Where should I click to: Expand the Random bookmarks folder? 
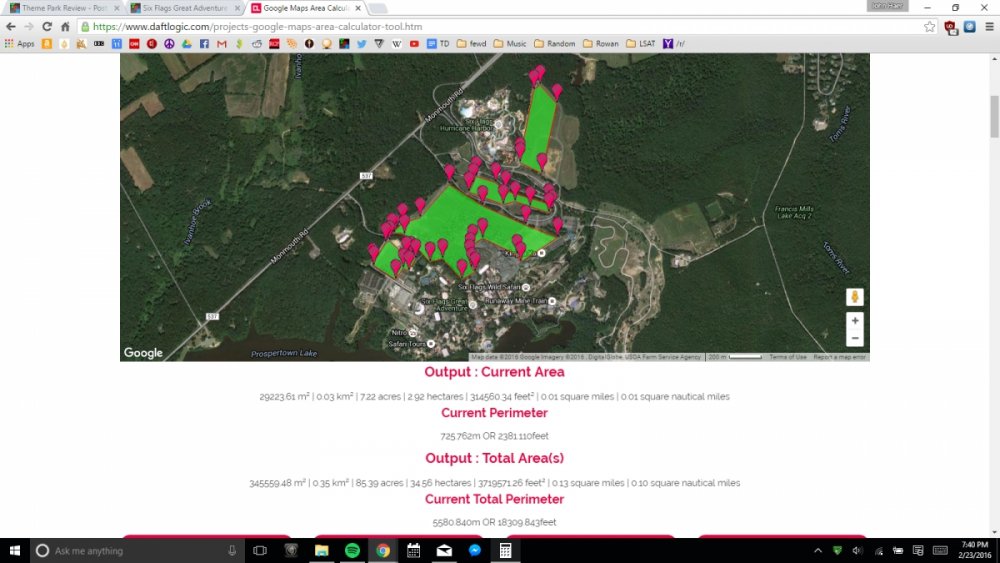point(555,44)
